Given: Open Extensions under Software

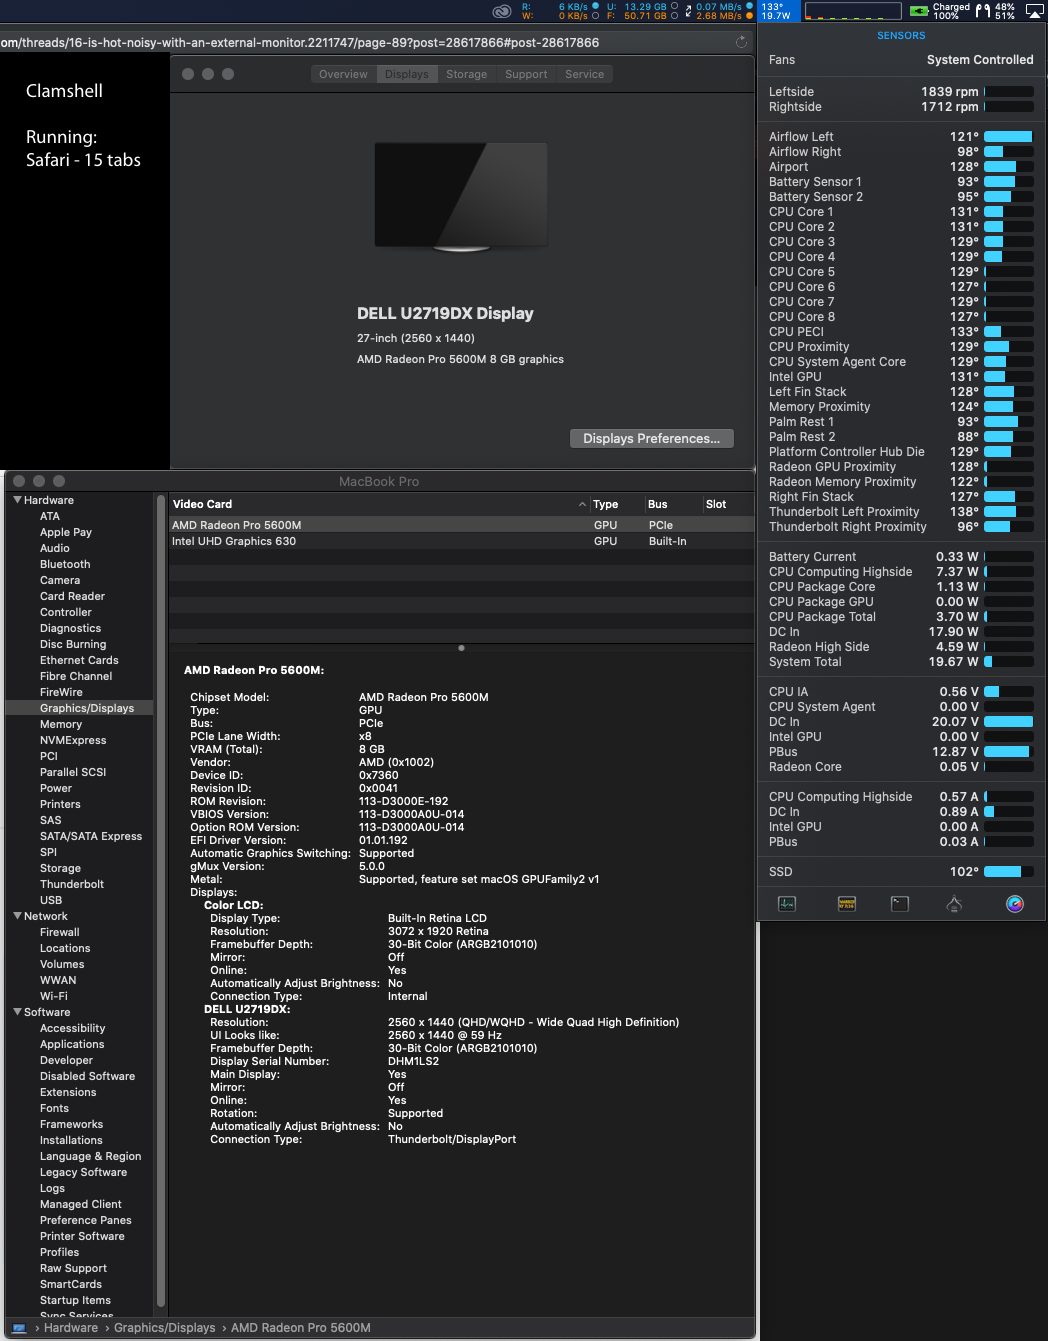Looking at the screenshot, I should point(68,1092).
